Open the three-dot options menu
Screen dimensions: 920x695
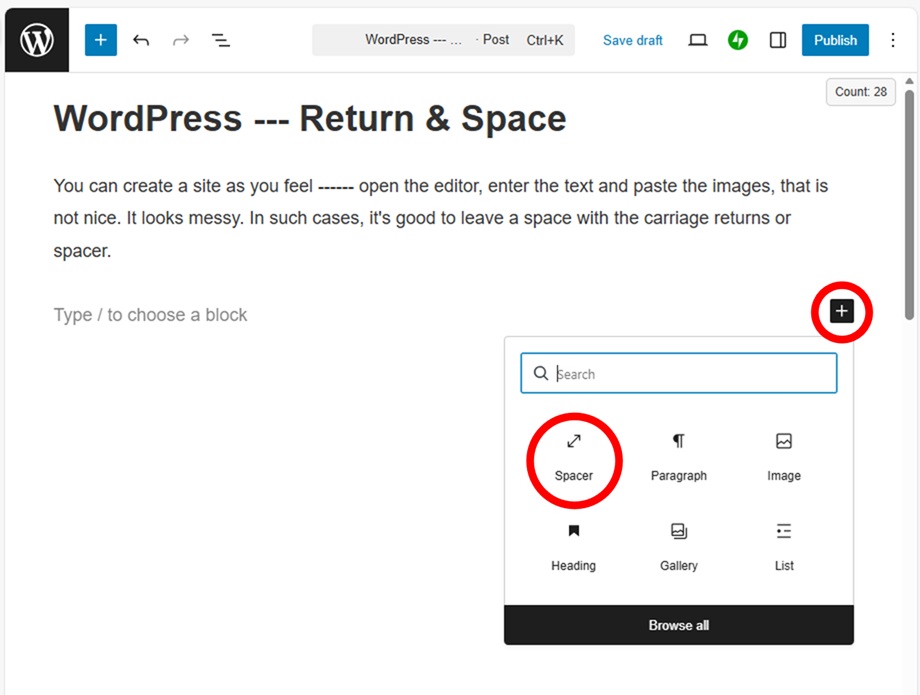coord(893,40)
